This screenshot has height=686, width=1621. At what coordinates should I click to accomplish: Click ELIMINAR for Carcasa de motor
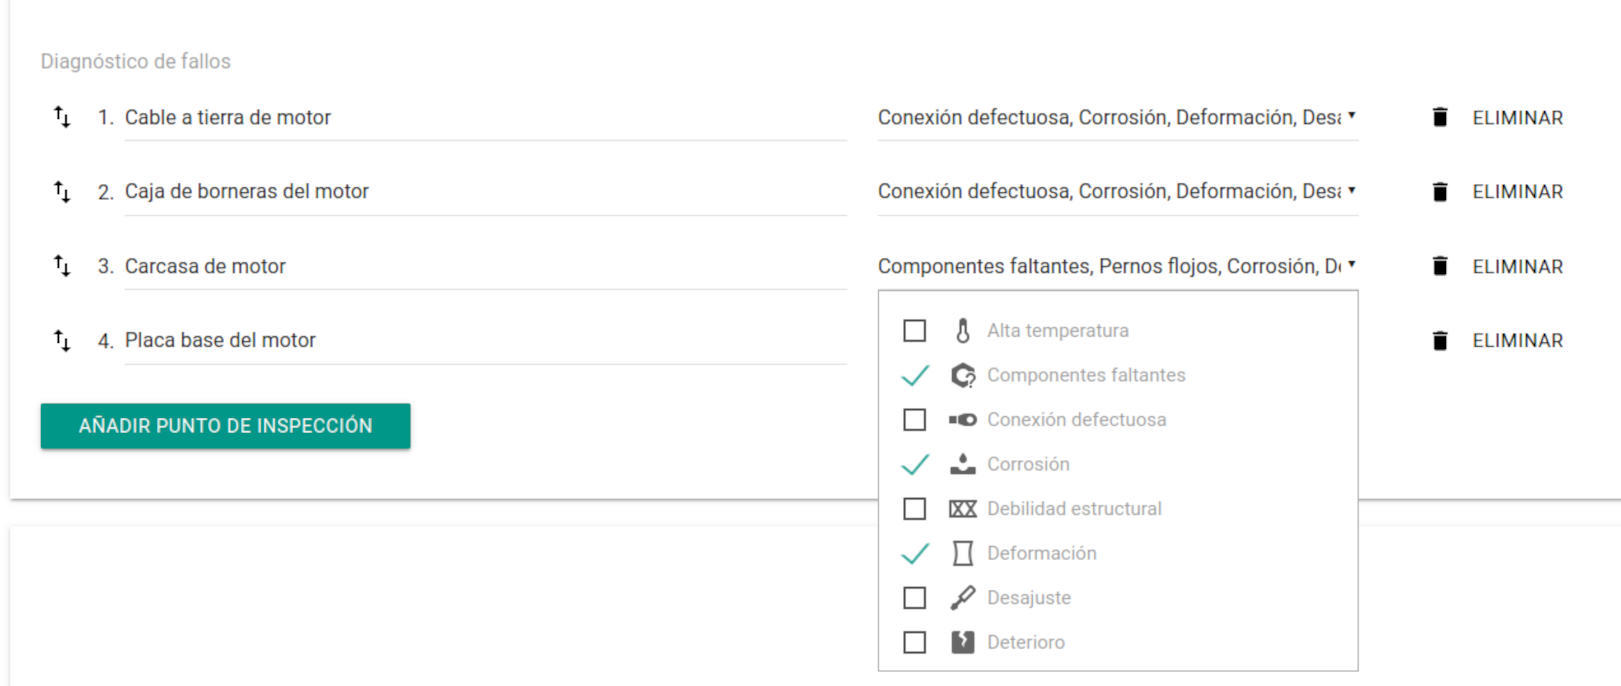[1516, 267]
